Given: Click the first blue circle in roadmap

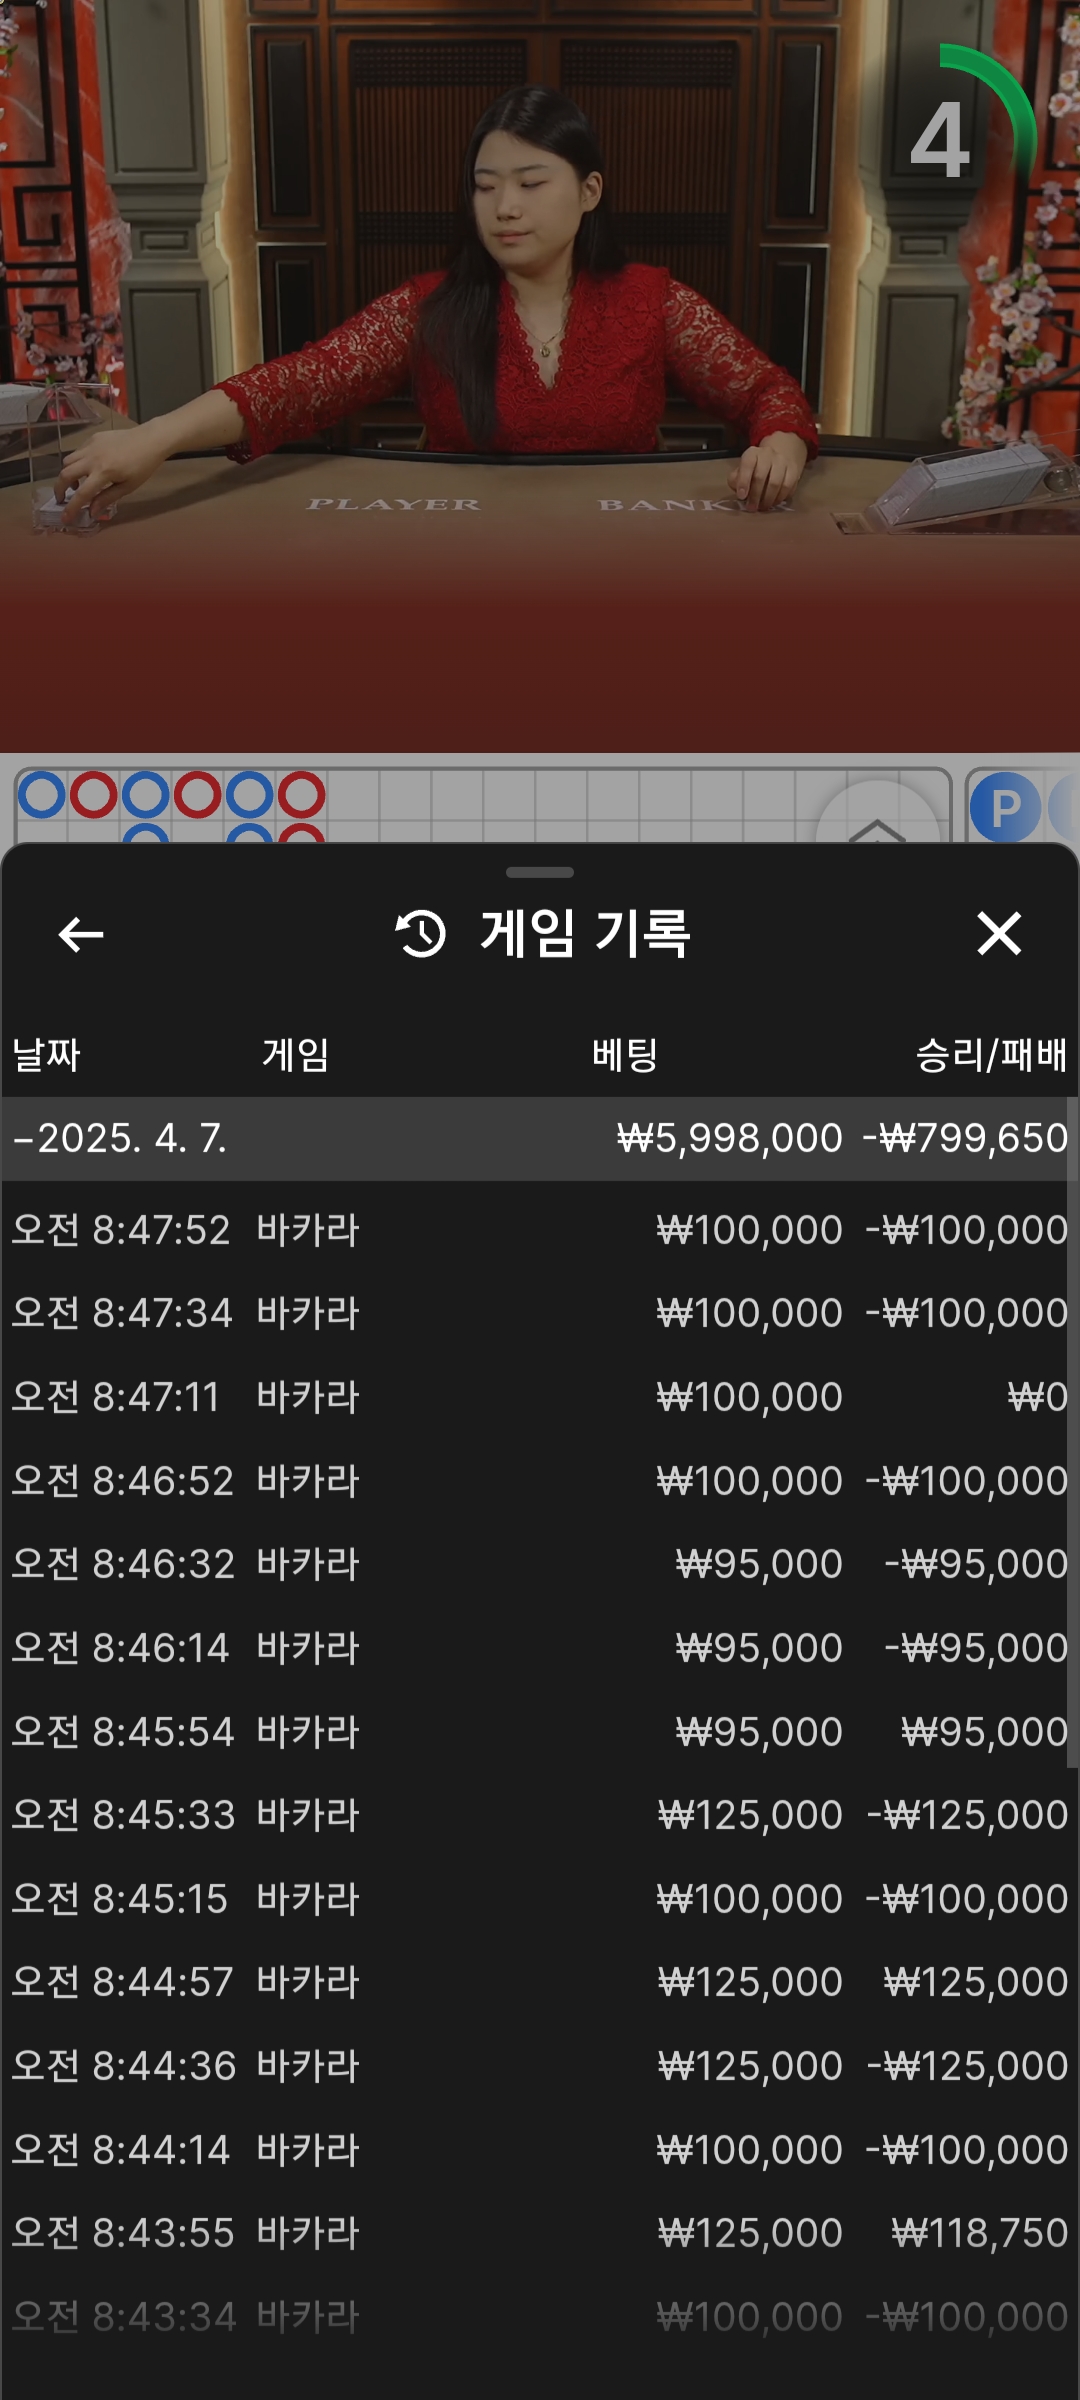Looking at the screenshot, I should click(x=42, y=796).
